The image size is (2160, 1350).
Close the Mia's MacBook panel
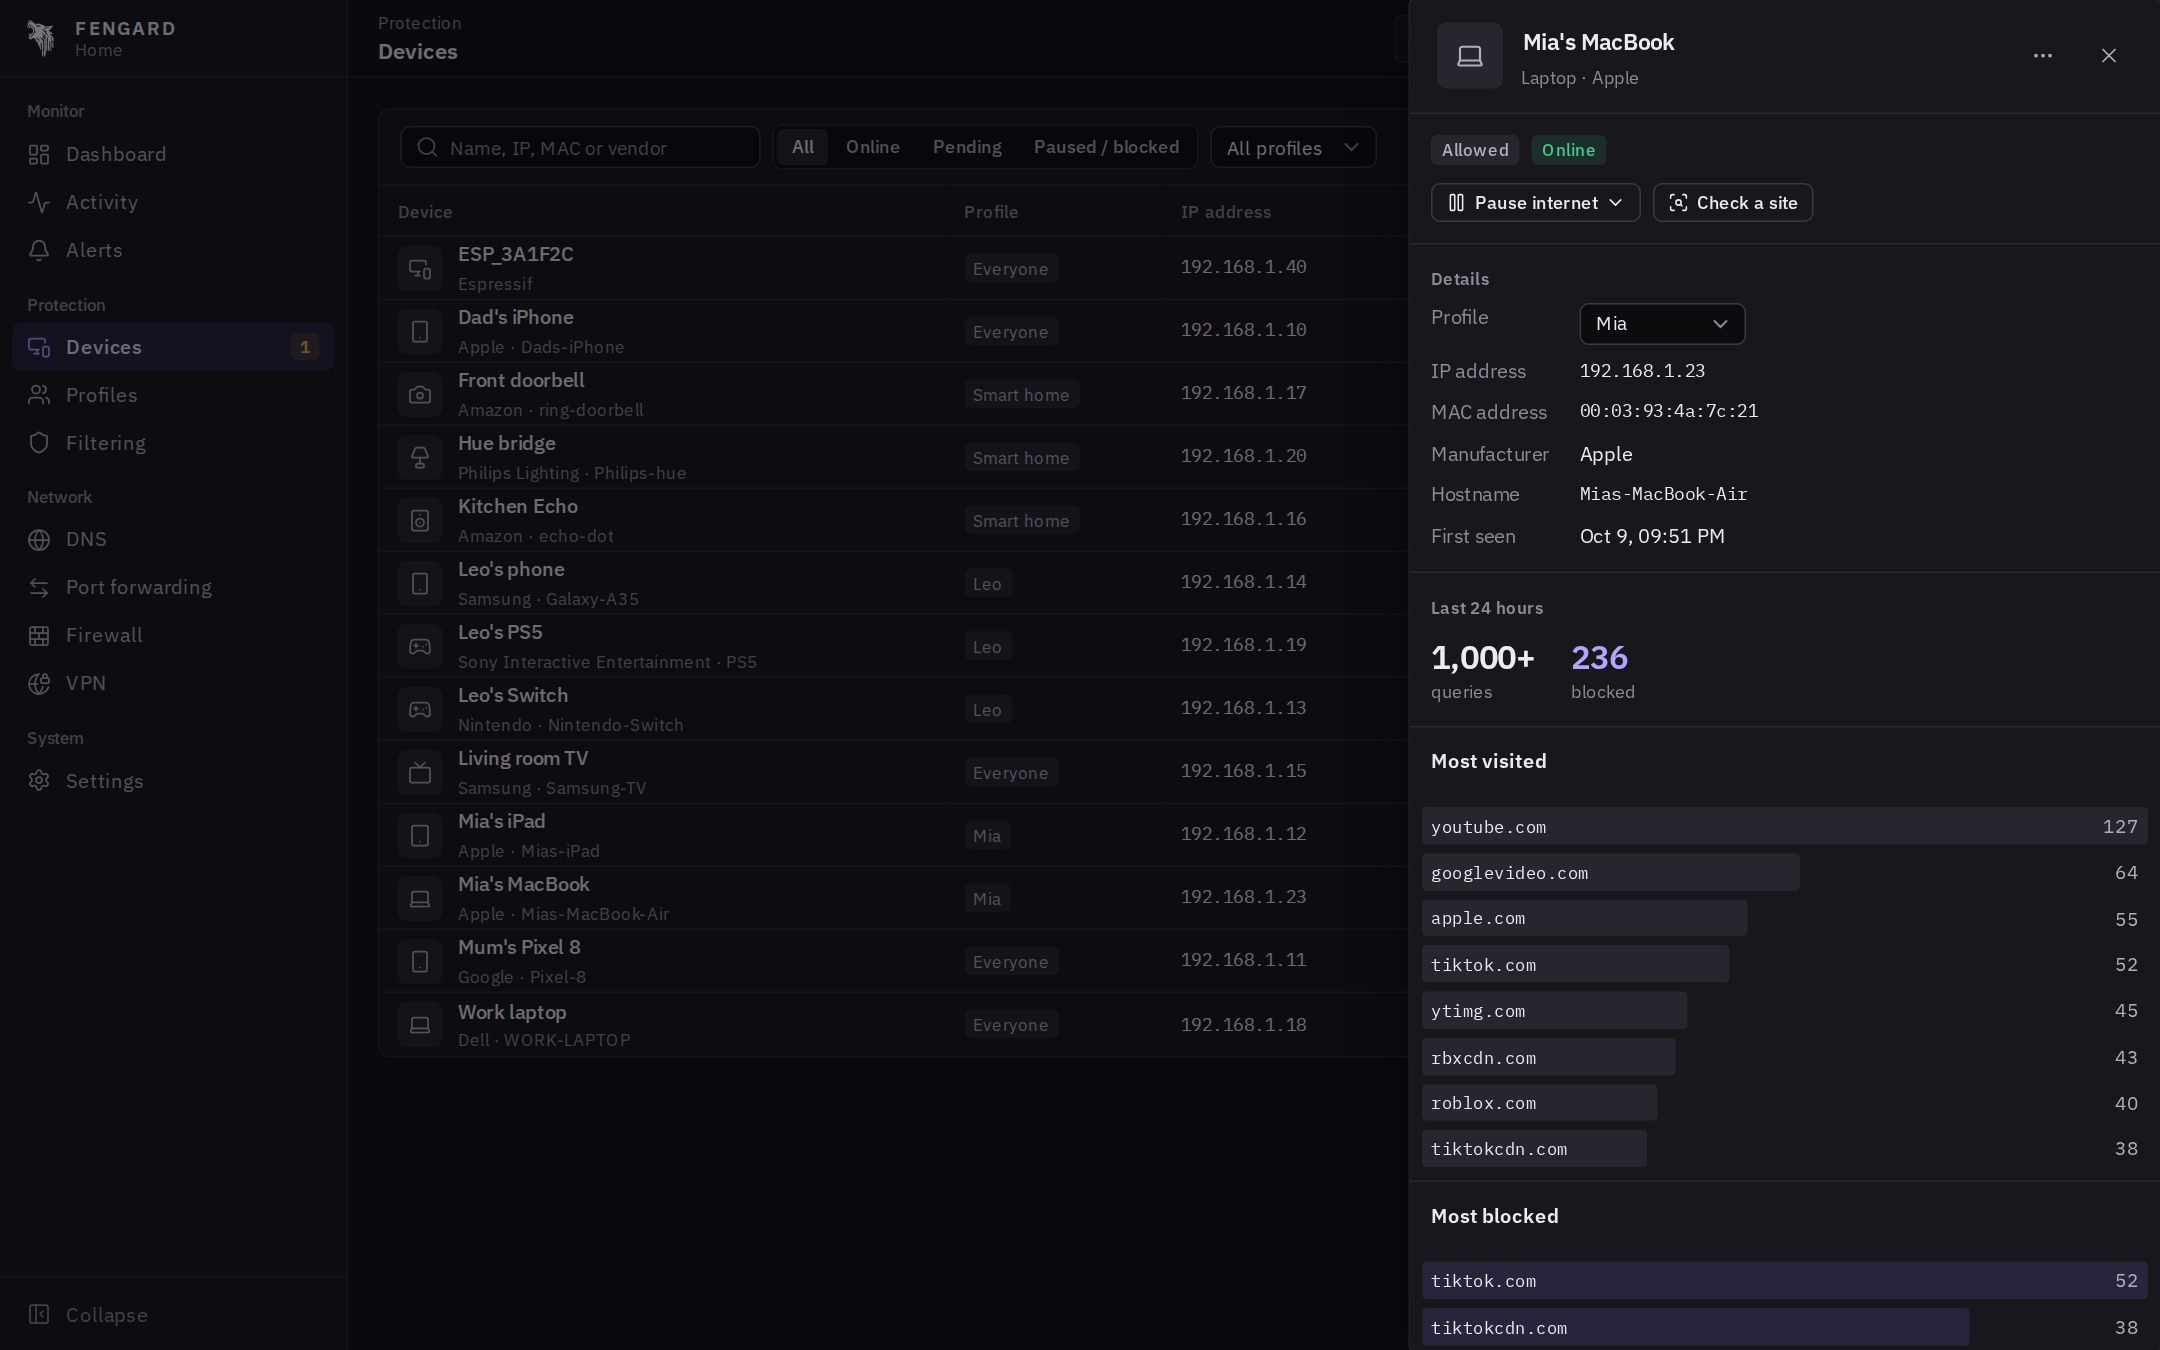tap(2109, 56)
